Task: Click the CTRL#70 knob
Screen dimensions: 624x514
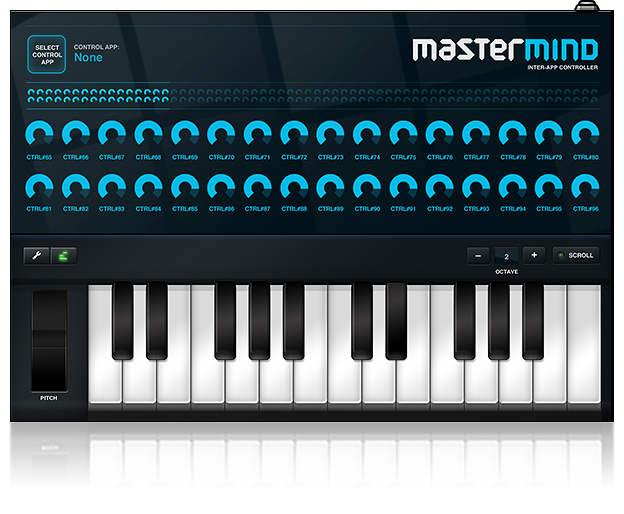Action: (x=221, y=133)
